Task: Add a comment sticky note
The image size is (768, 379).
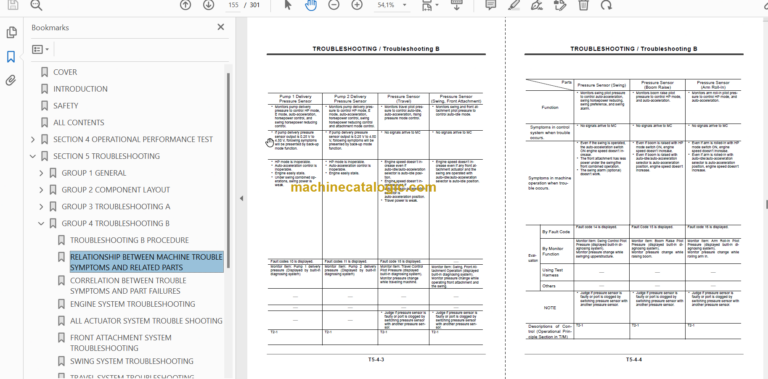Action: (490, 5)
